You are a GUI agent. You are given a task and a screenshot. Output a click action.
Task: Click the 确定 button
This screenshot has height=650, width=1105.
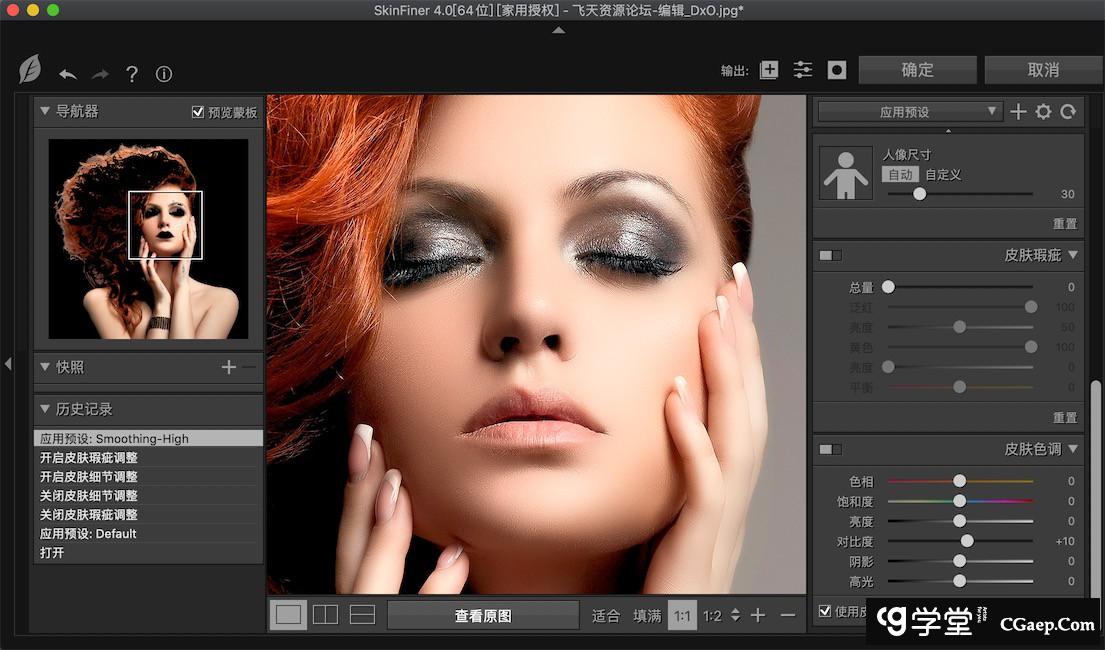(x=917, y=70)
